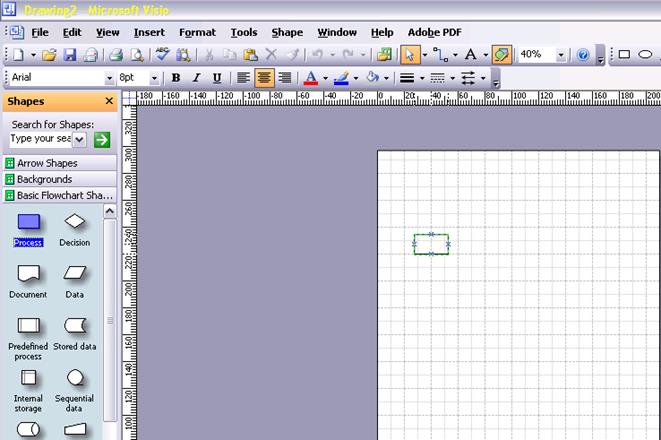
Task: Open the 8pt font size dropdown
Action: pyautogui.click(x=155, y=78)
